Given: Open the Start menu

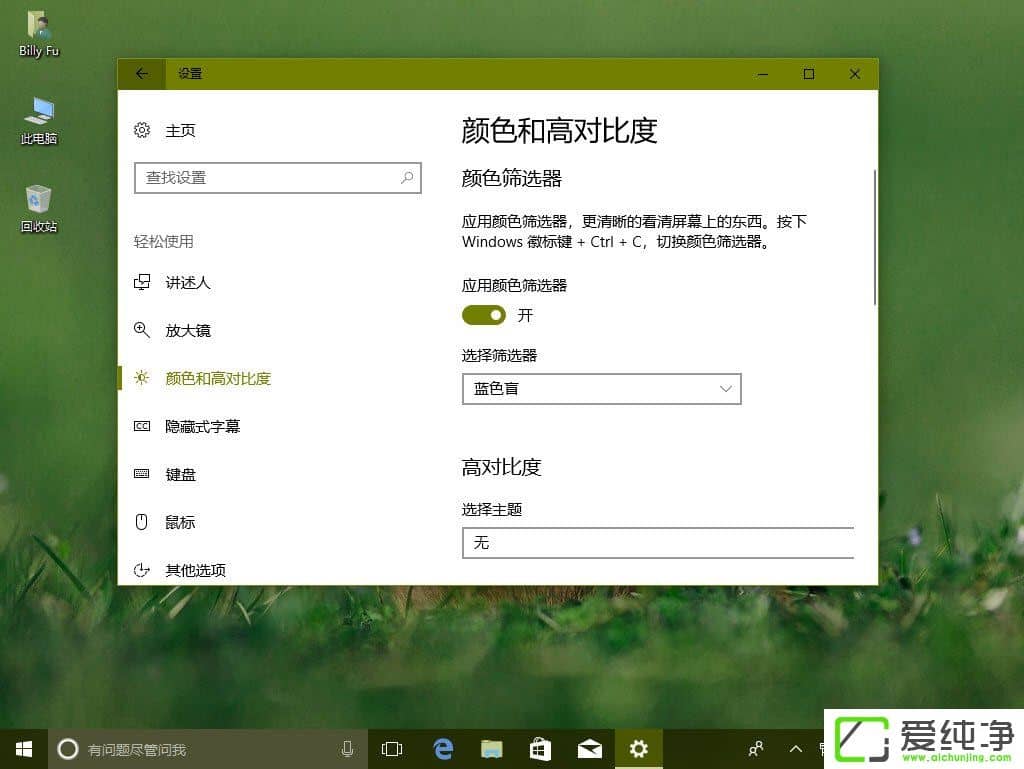Looking at the screenshot, I should [x=23, y=748].
